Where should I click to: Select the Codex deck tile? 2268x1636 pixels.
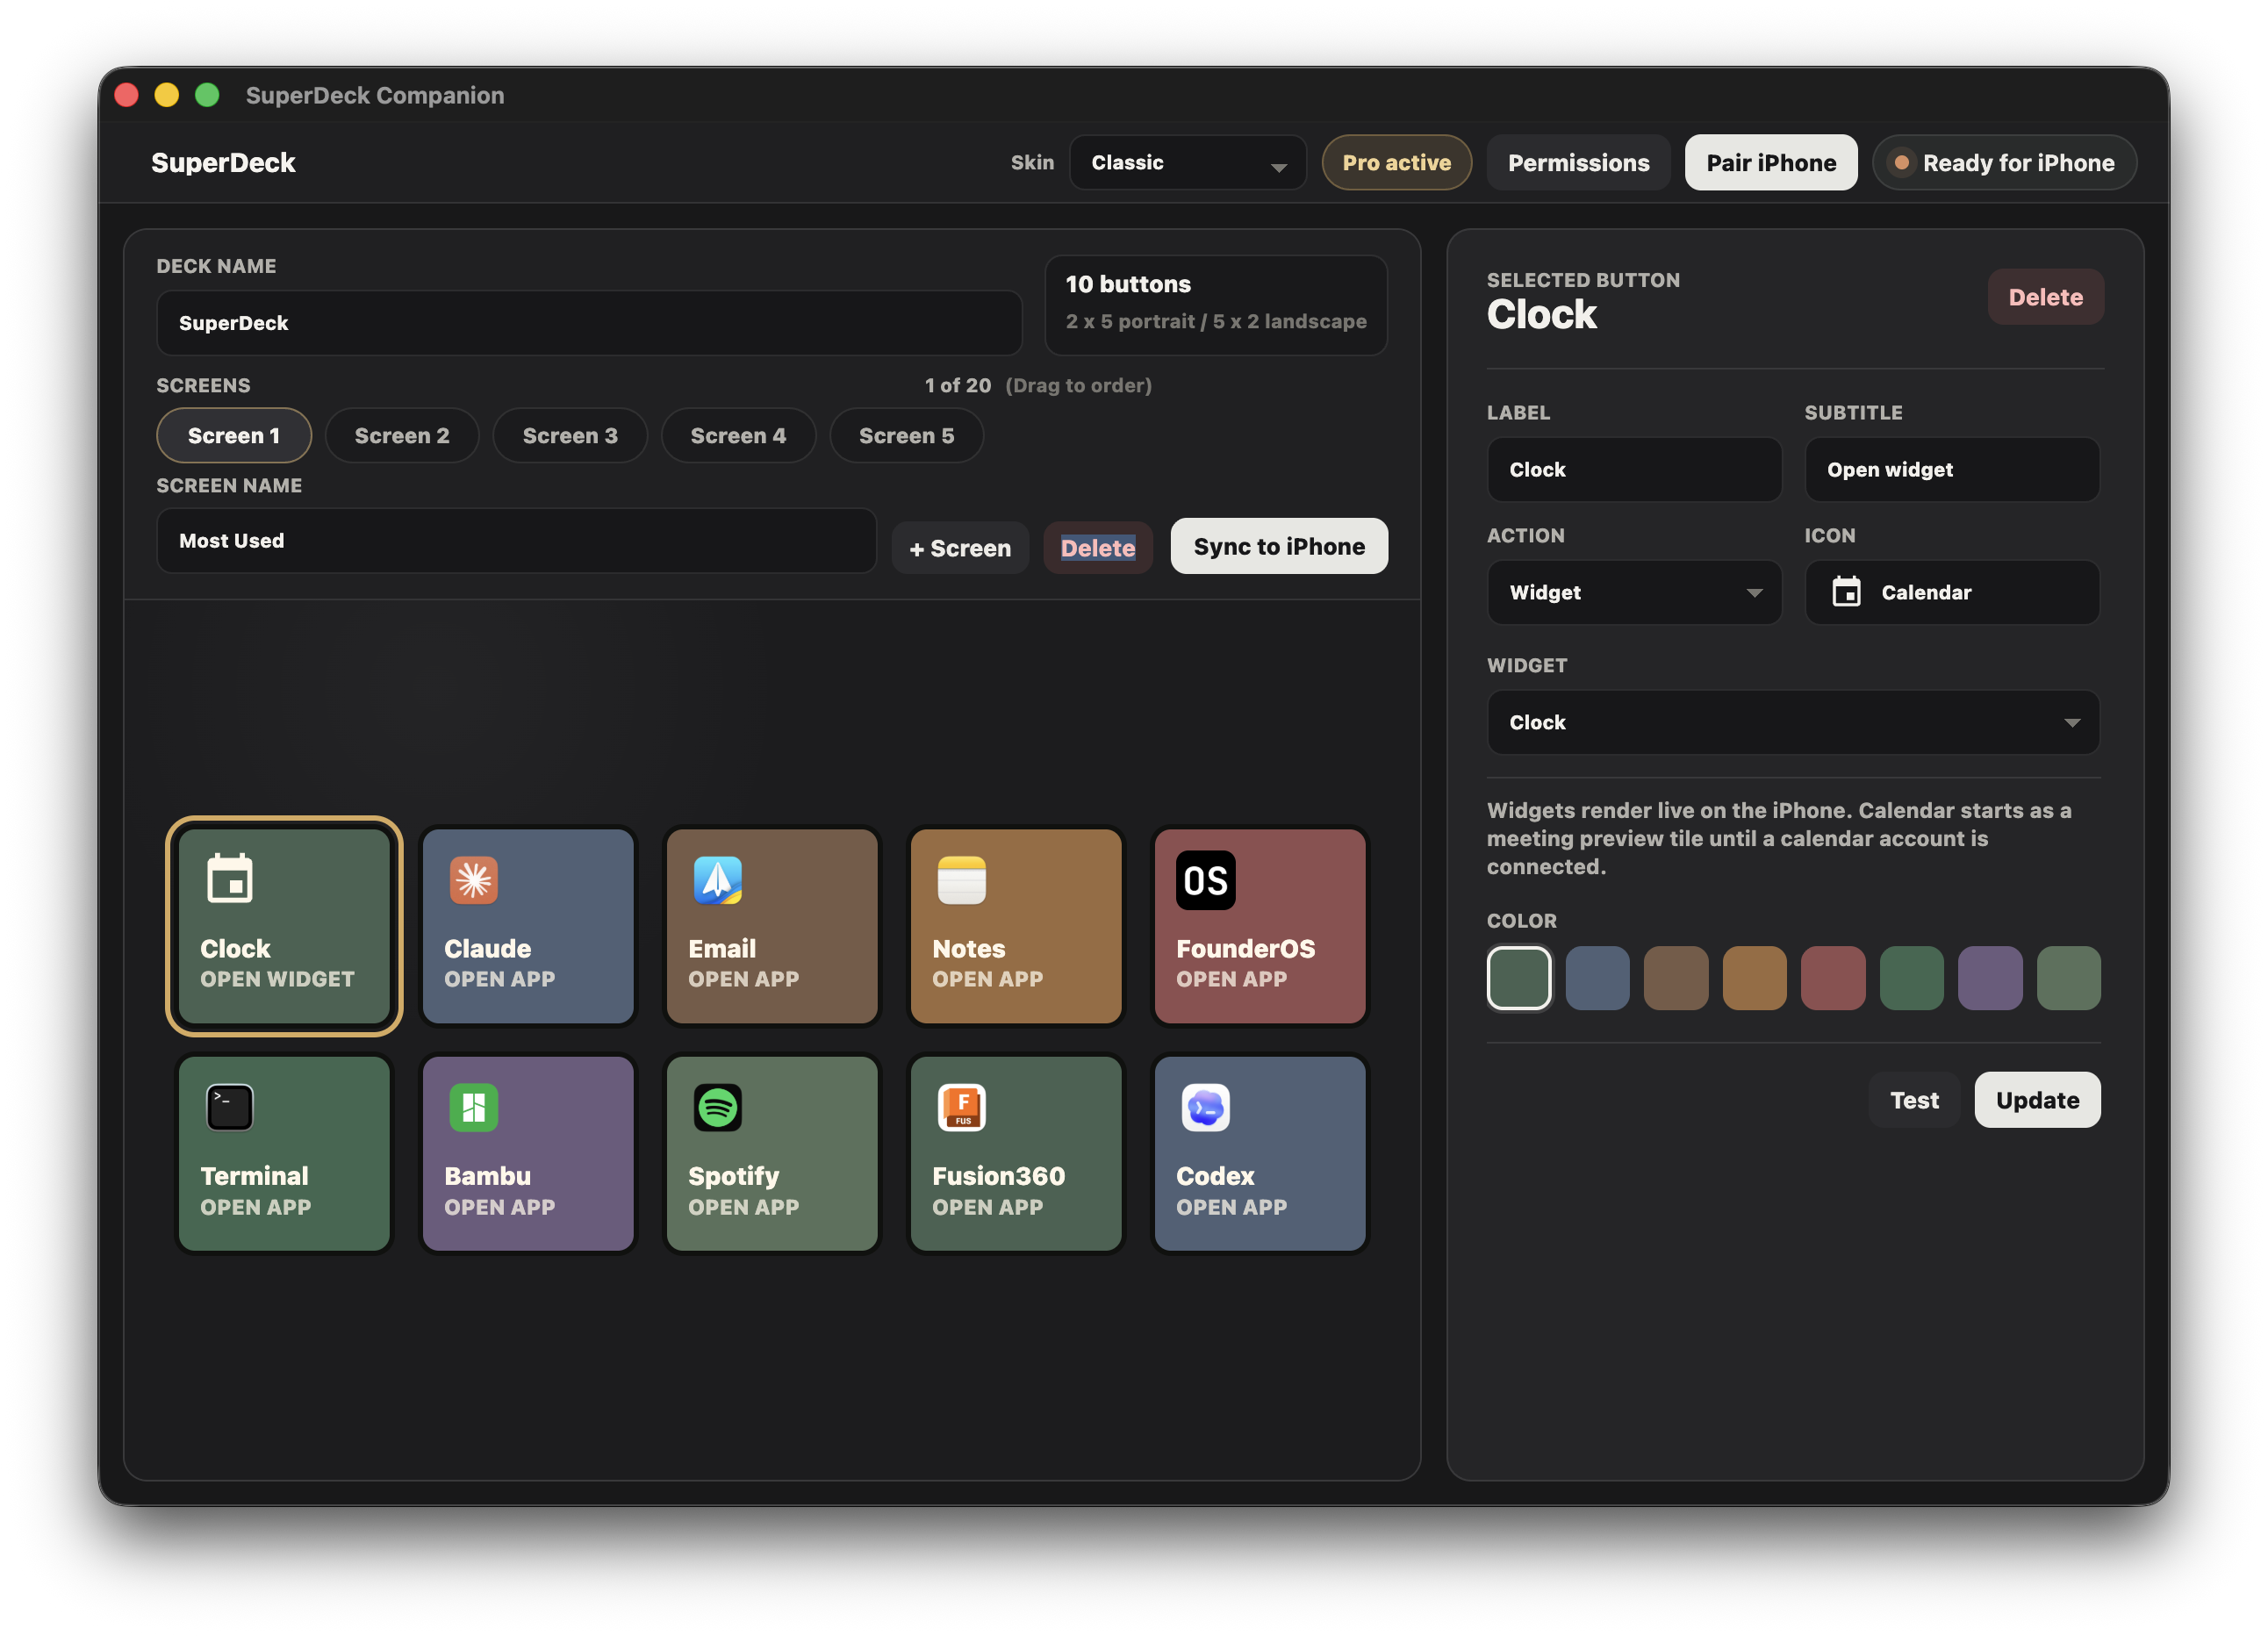point(1260,1154)
